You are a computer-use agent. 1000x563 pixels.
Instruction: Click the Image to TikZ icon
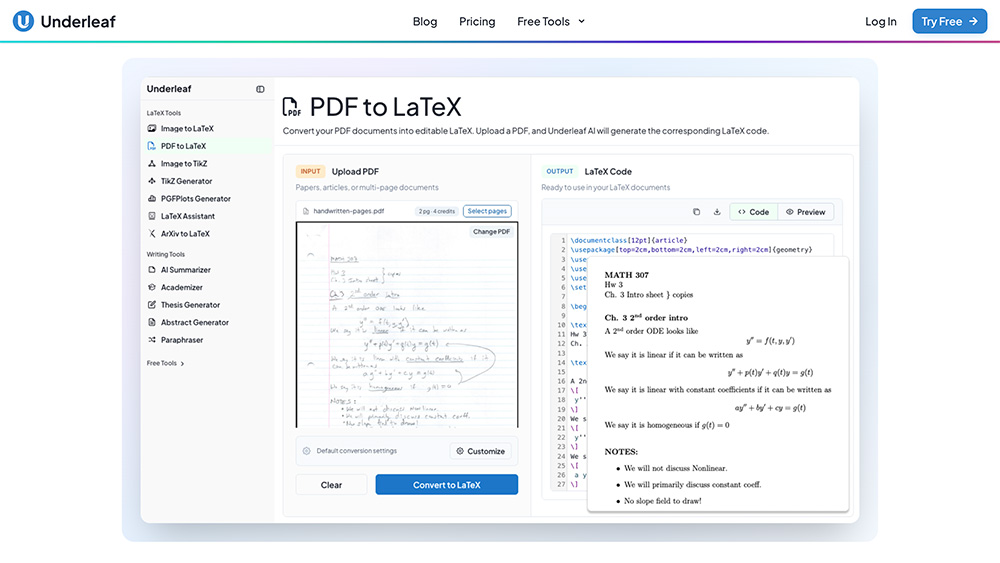(x=152, y=163)
